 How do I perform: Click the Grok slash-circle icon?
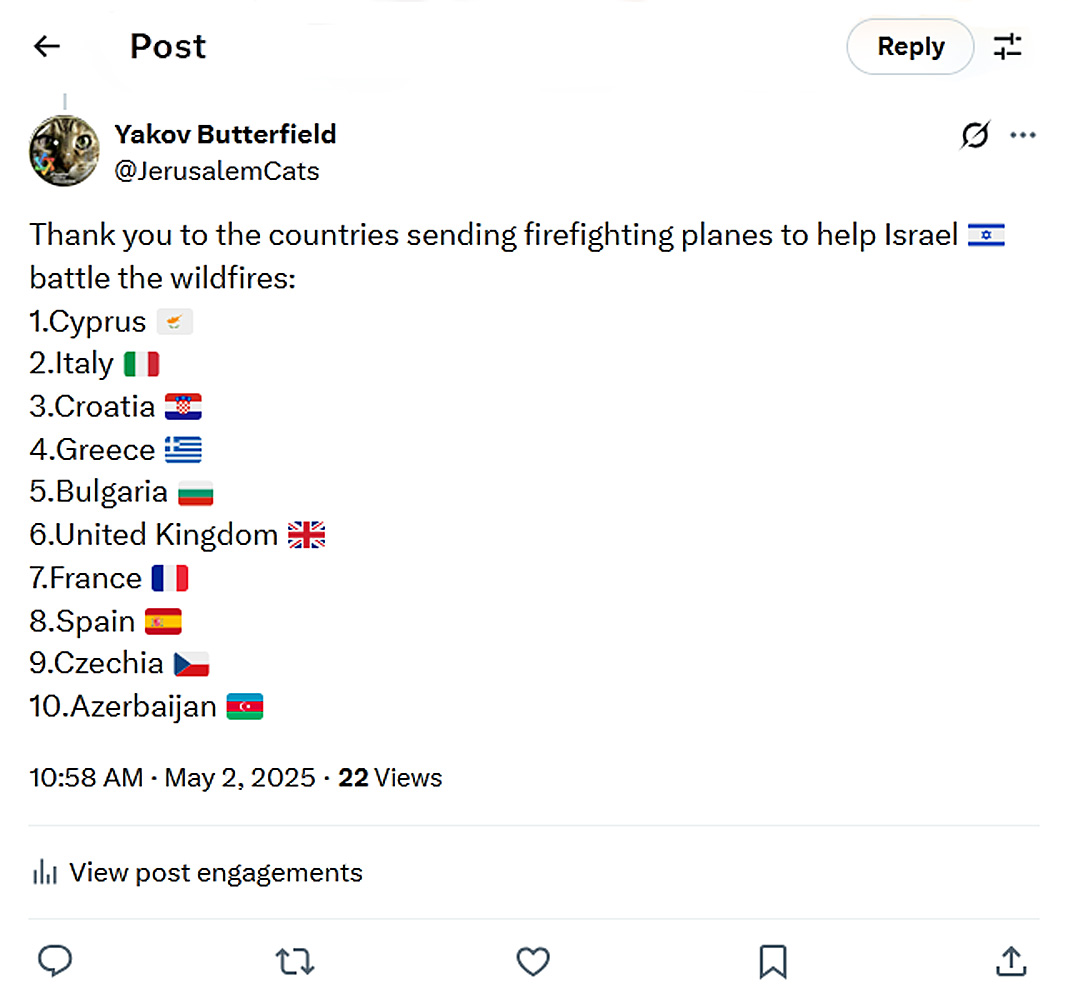pyautogui.click(x=975, y=135)
